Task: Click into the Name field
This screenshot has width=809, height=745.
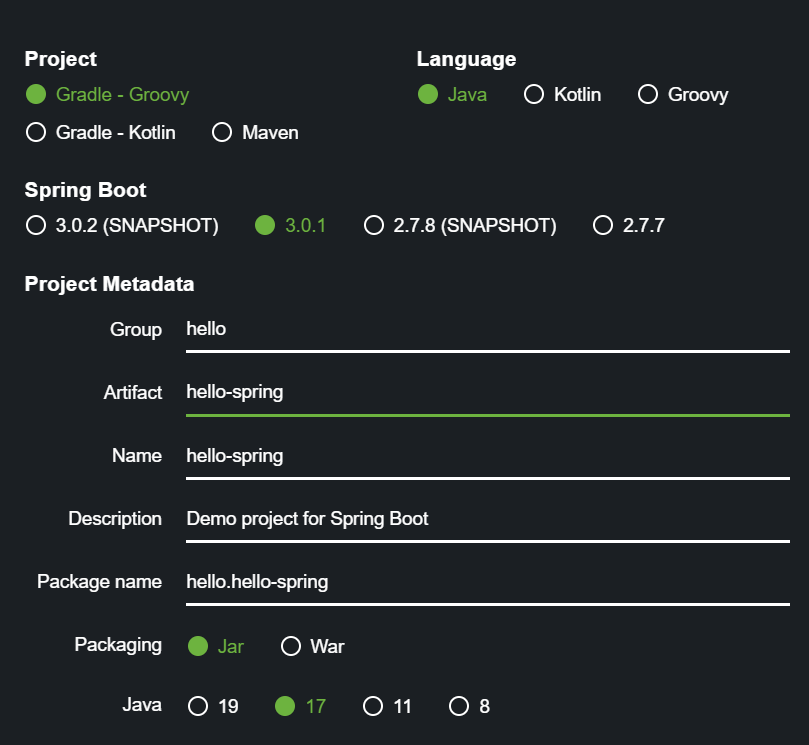Action: 487,456
